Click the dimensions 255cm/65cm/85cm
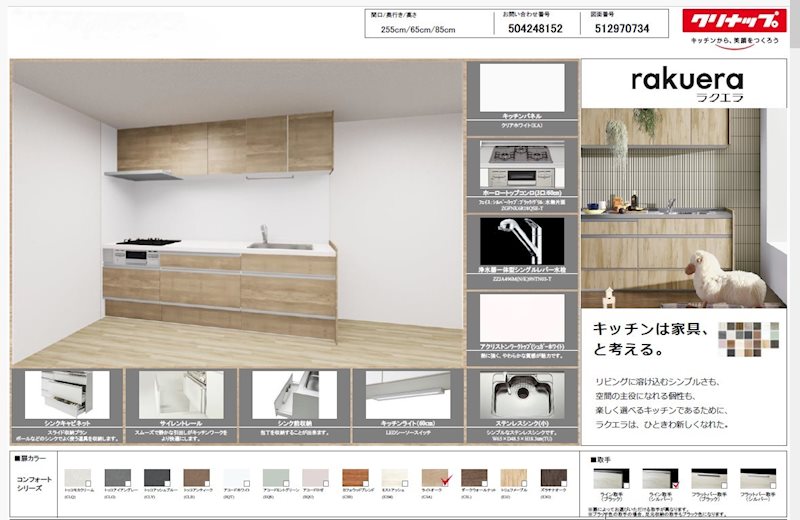Viewport: 800px width, 520px height. 418,30
